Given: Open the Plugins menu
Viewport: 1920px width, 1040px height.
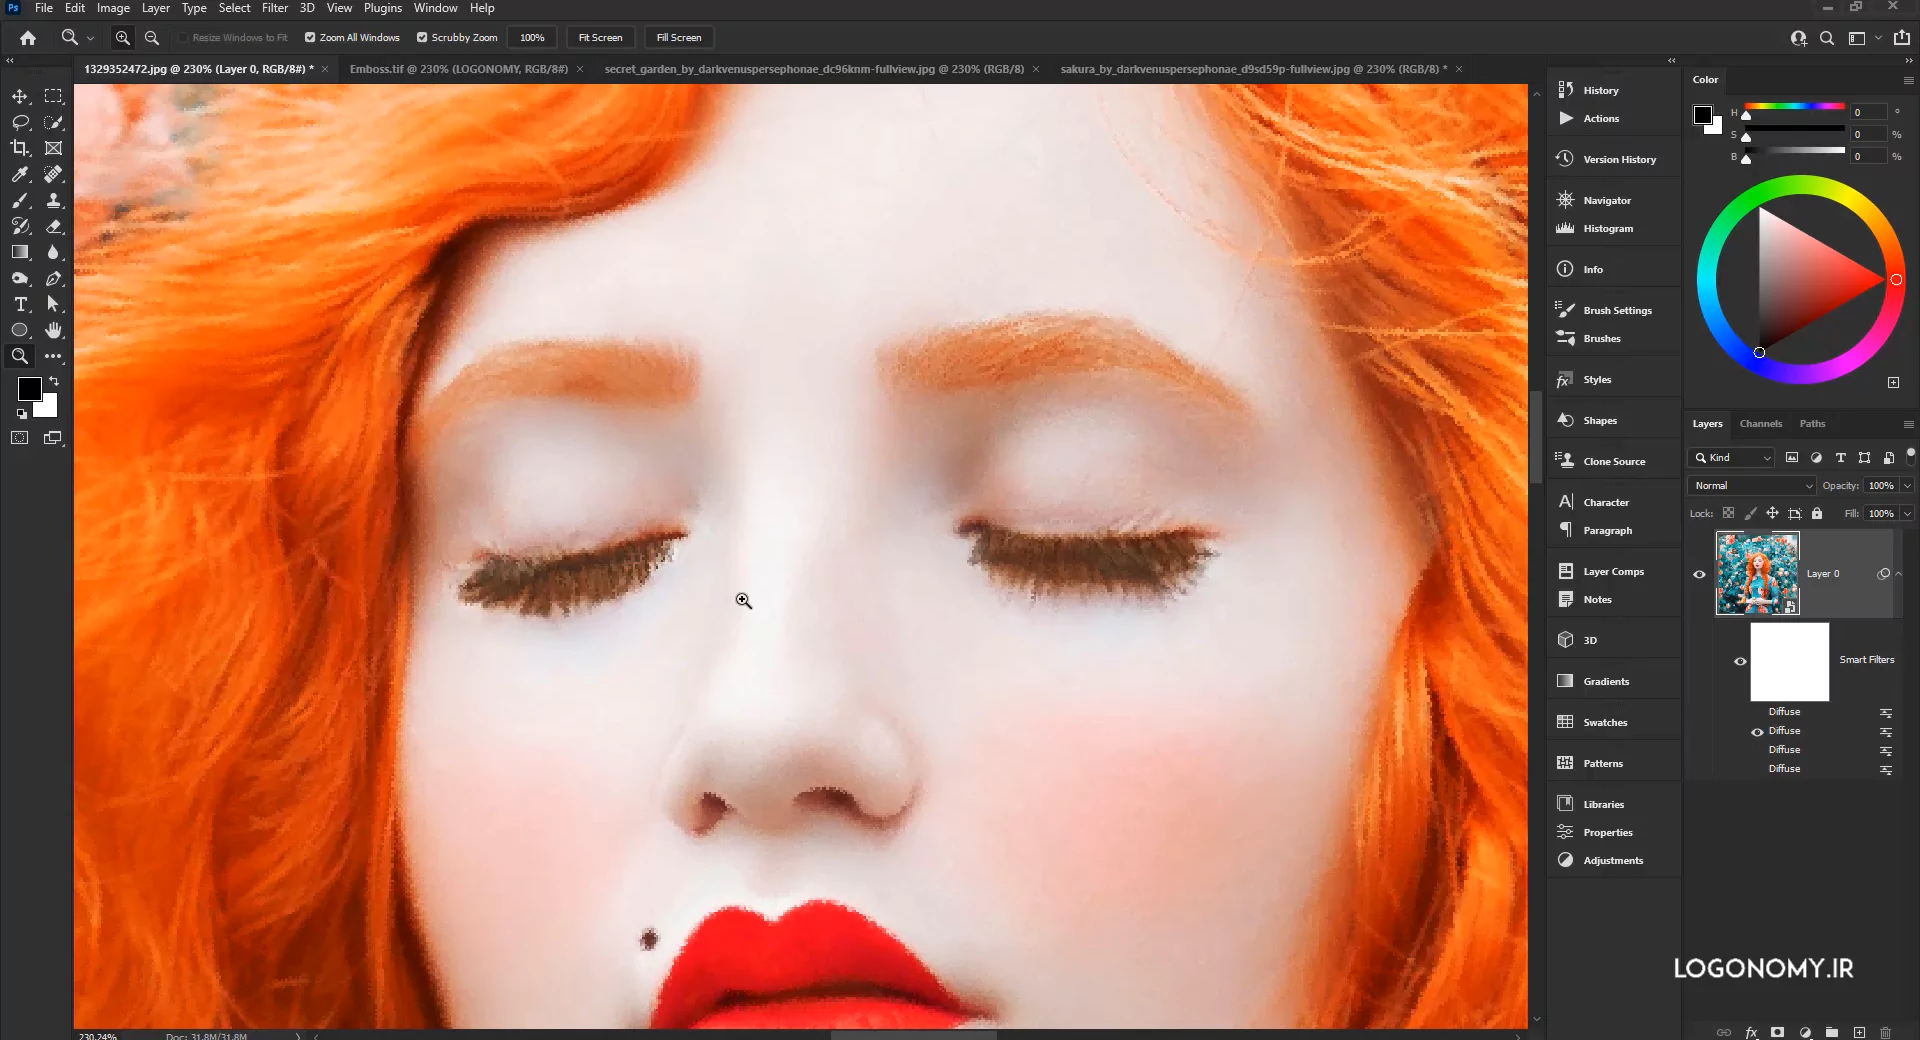Looking at the screenshot, I should pyautogui.click(x=383, y=8).
